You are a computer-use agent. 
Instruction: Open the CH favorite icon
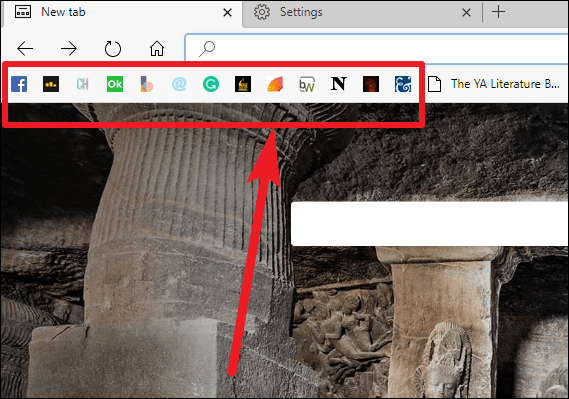pos(83,84)
